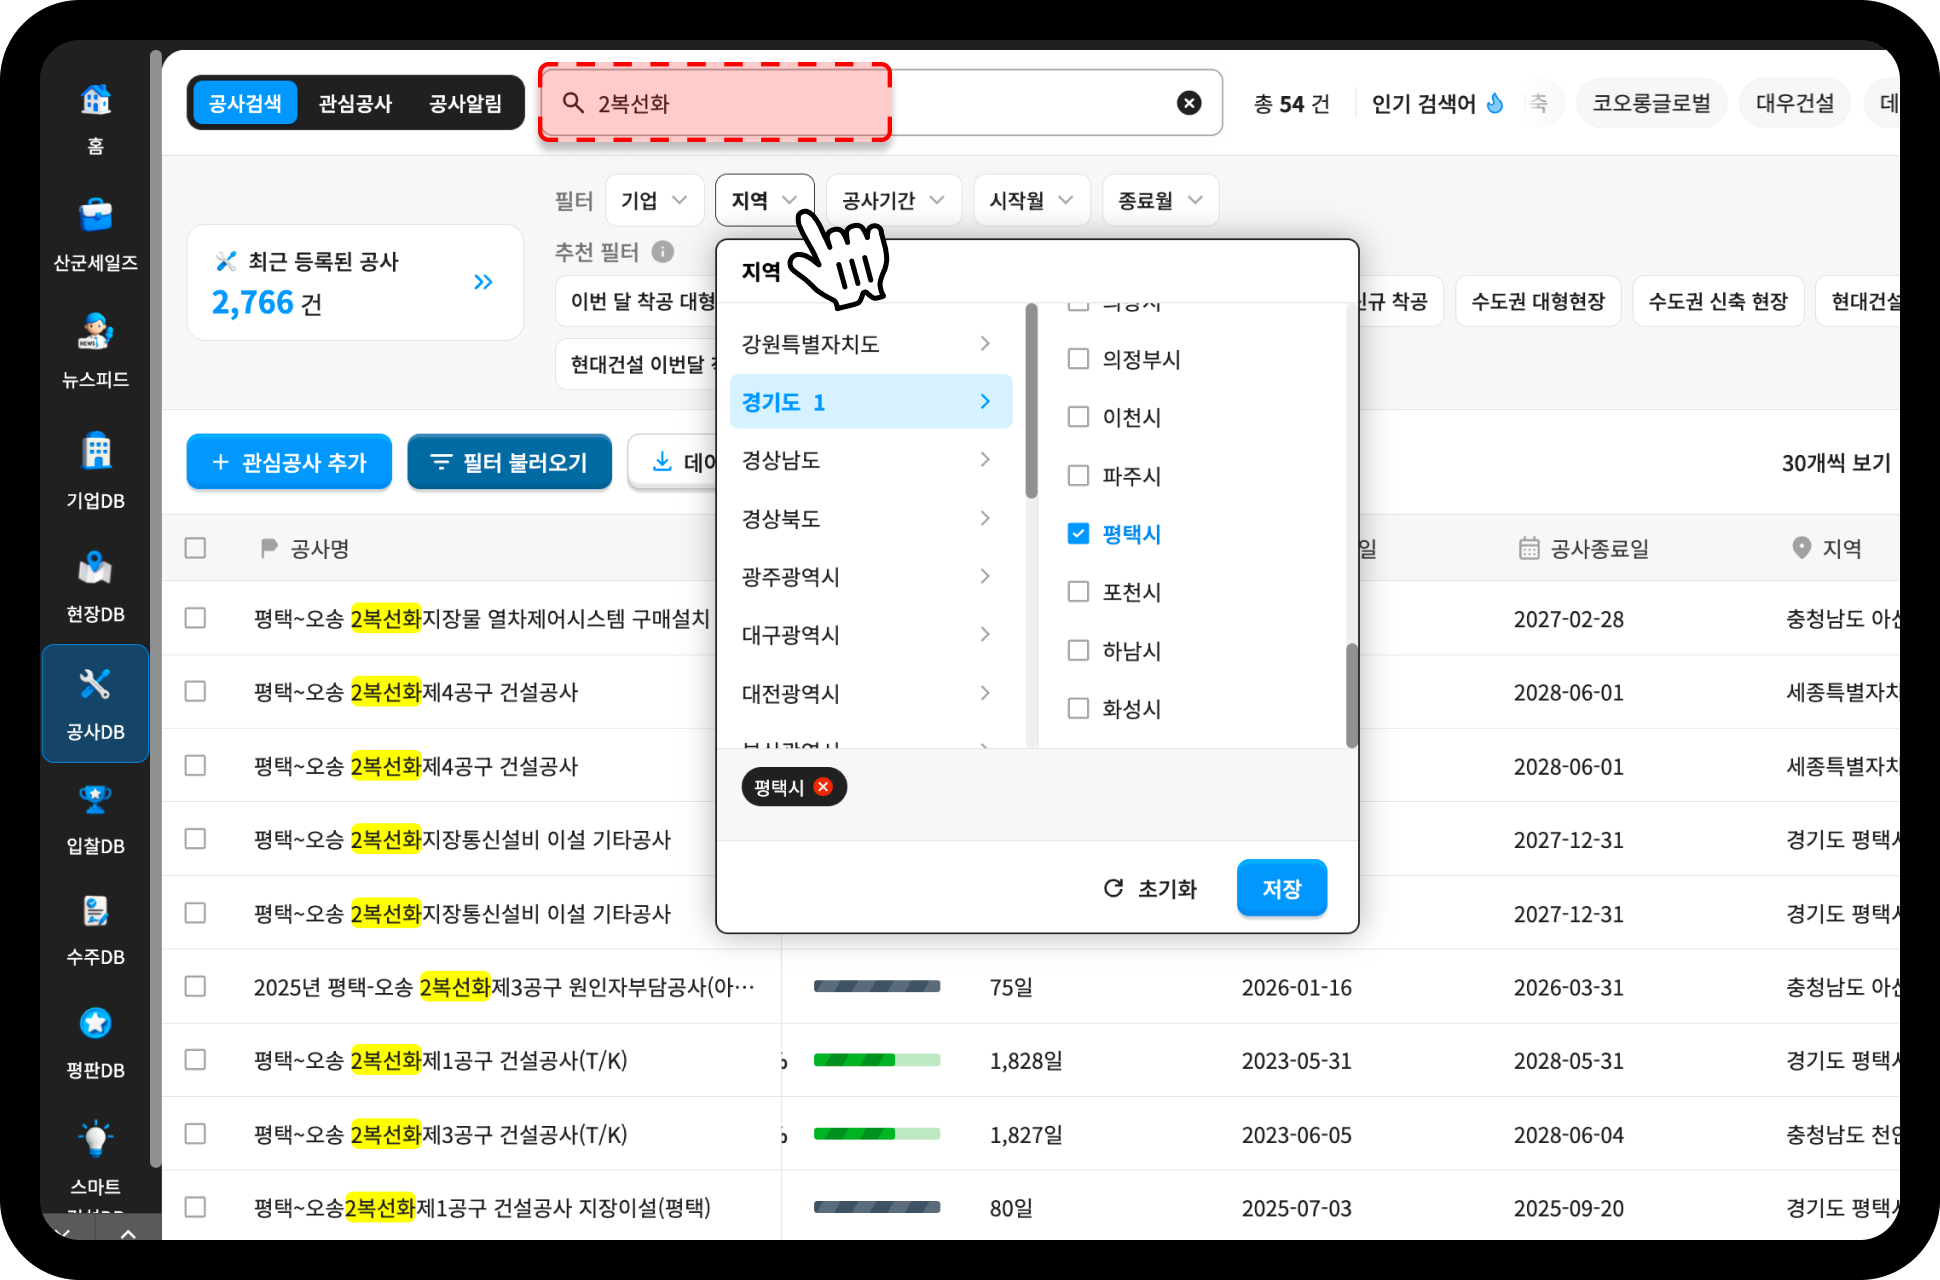Click the search magnifier icon
The height and width of the screenshot is (1280, 1940).
tap(573, 103)
